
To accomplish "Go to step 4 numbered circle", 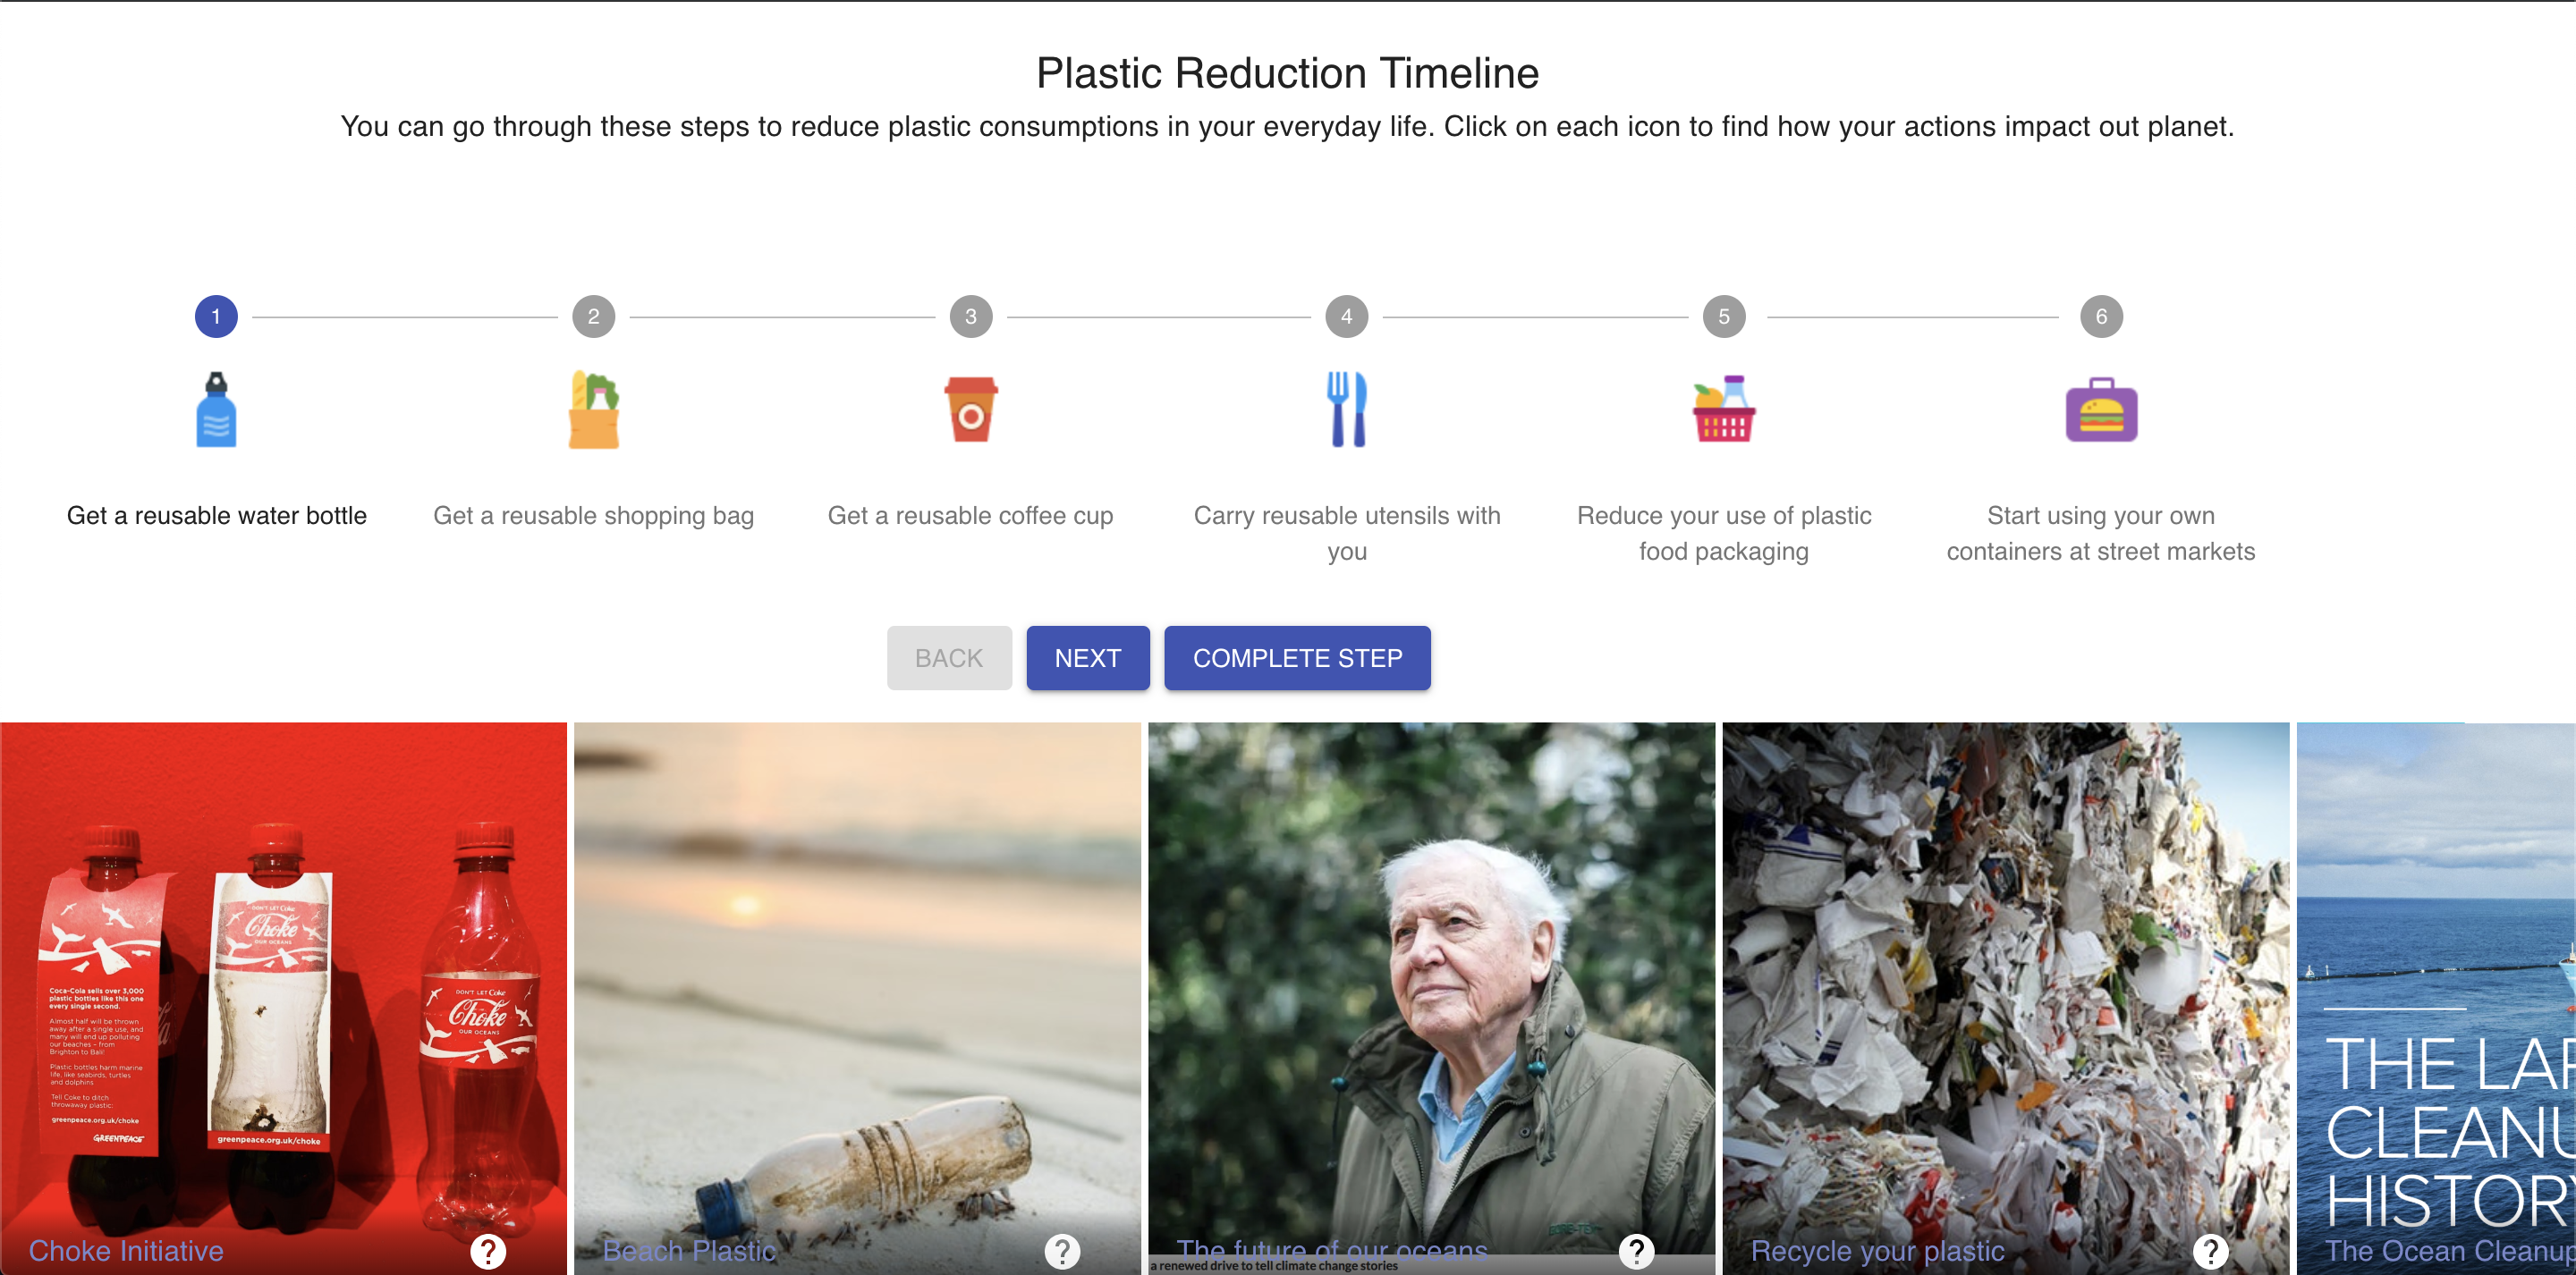I will pyautogui.click(x=1347, y=317).
